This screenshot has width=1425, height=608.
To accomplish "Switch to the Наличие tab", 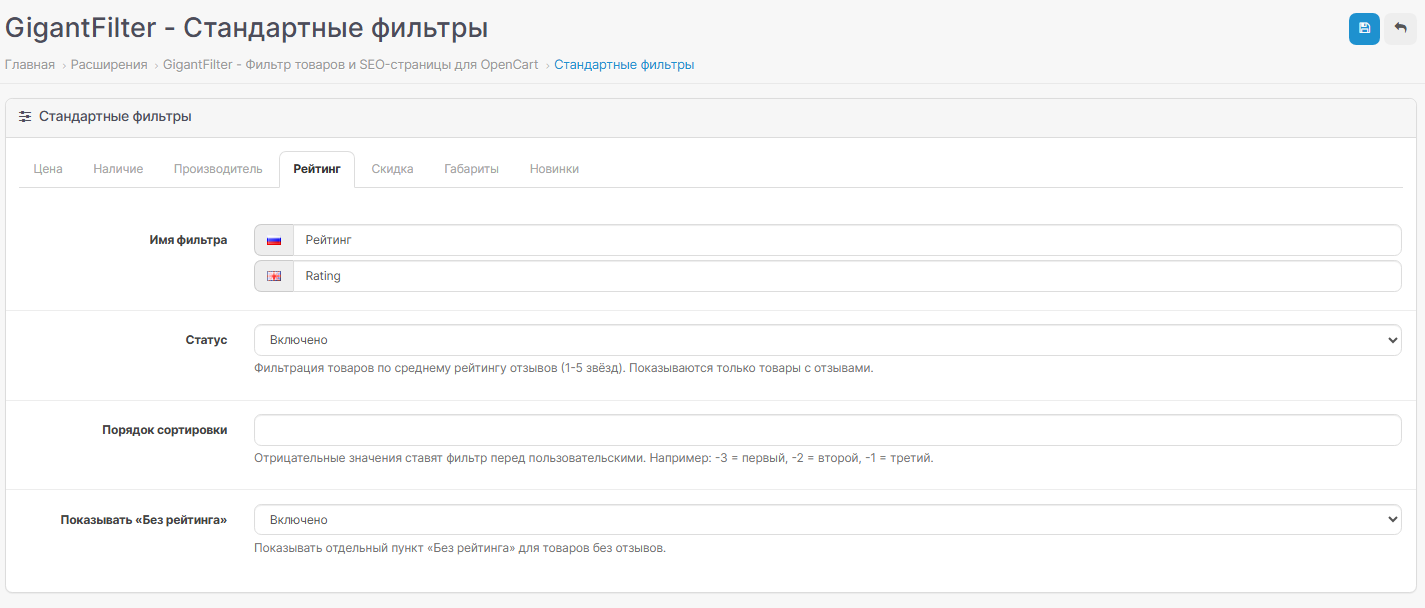I will click(x=118, y=169).
